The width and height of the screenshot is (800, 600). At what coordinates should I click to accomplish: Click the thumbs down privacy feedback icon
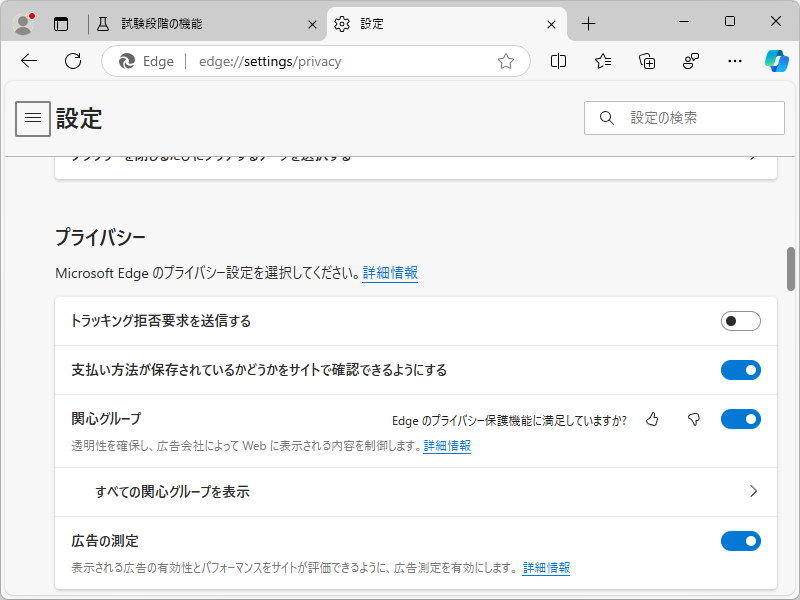693,419
